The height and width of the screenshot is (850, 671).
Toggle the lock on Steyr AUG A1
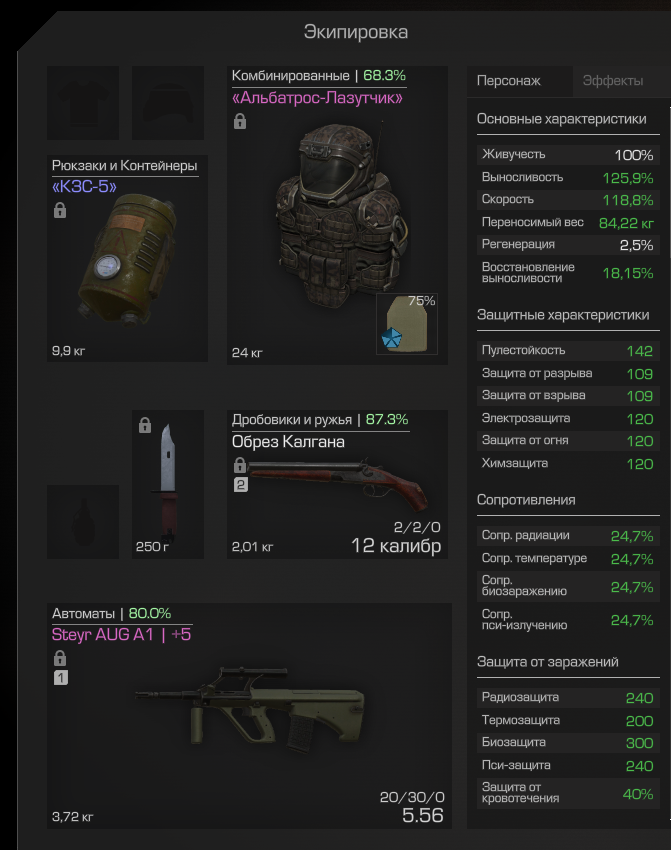(x=60, y=659)
